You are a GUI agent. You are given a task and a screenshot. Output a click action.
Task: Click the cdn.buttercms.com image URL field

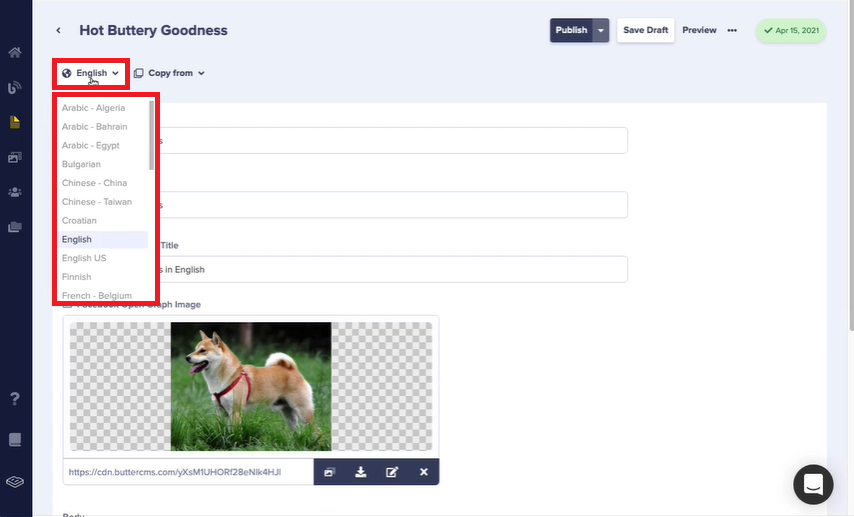(x=188, y=472)
